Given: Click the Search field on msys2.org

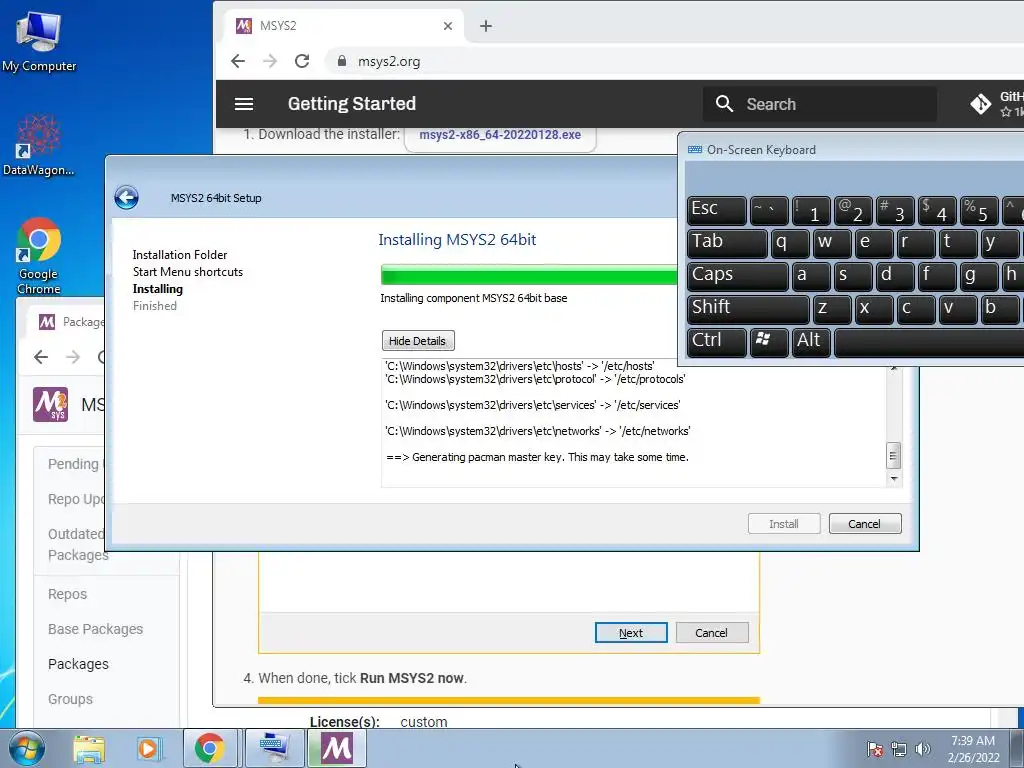Looking at the screenshot, I should [820, 104].
